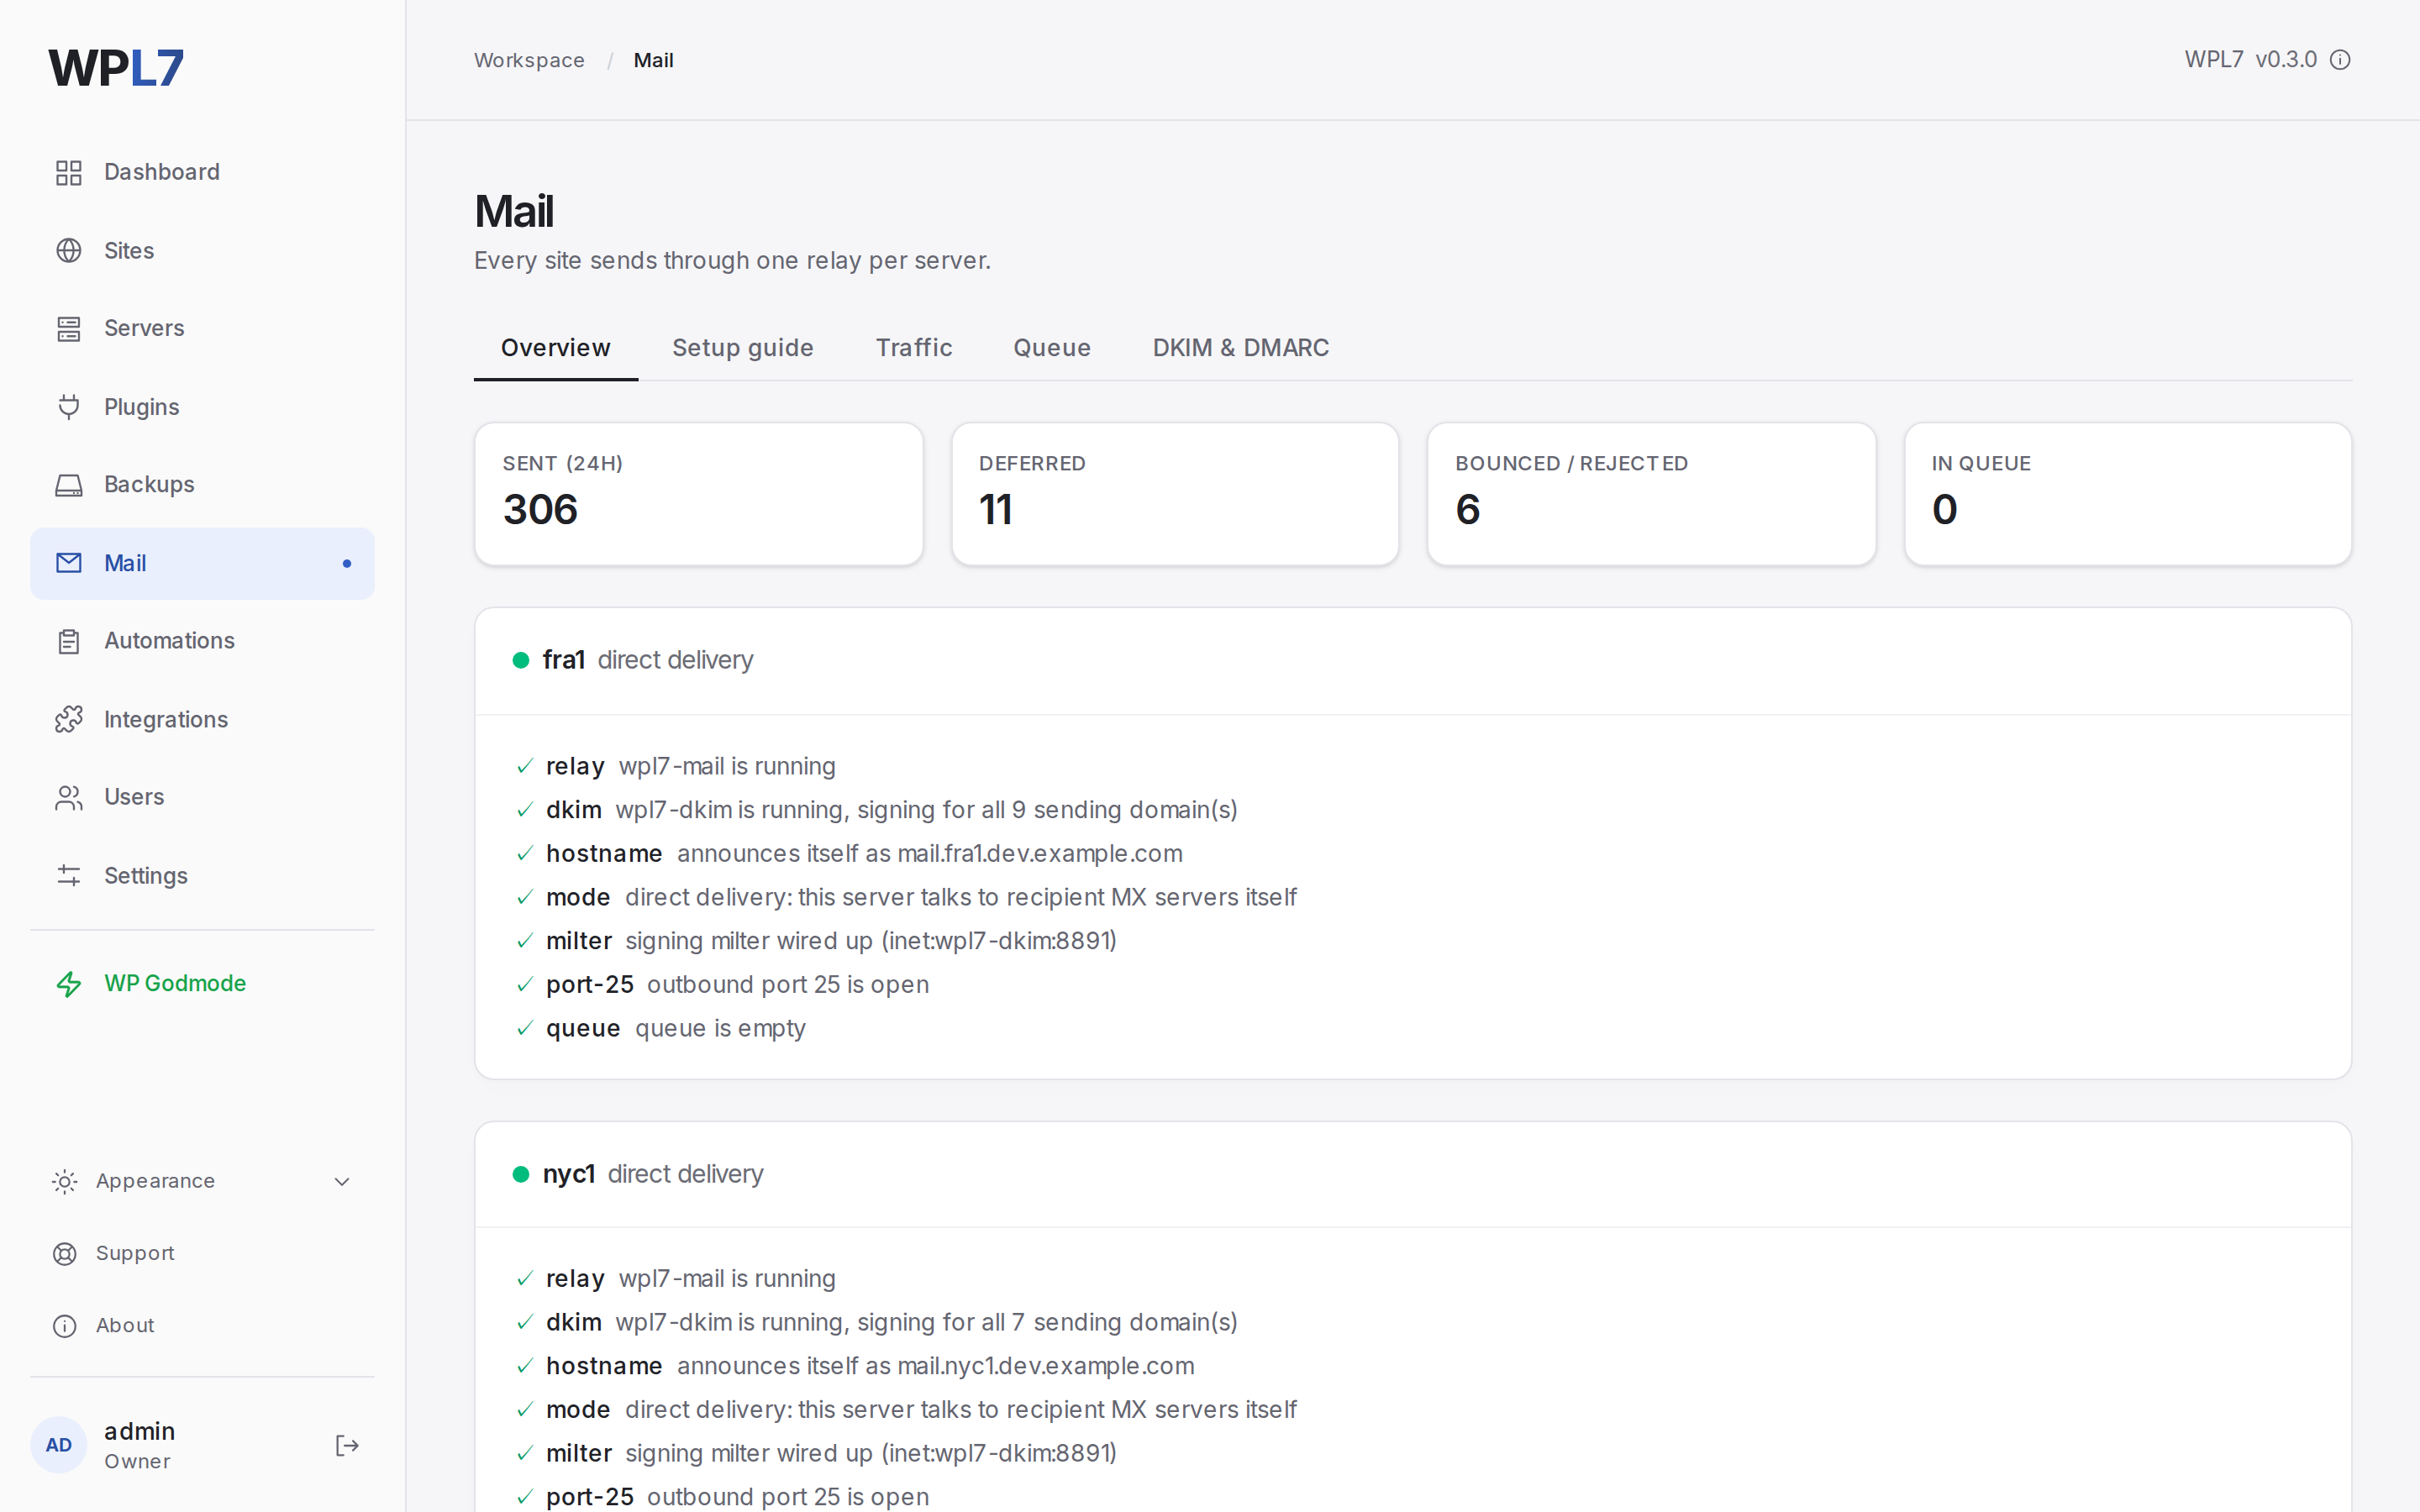Viewport: 2420px width, 1512px height.
Task: Open the Traffic tab
Action: (913, 348)
